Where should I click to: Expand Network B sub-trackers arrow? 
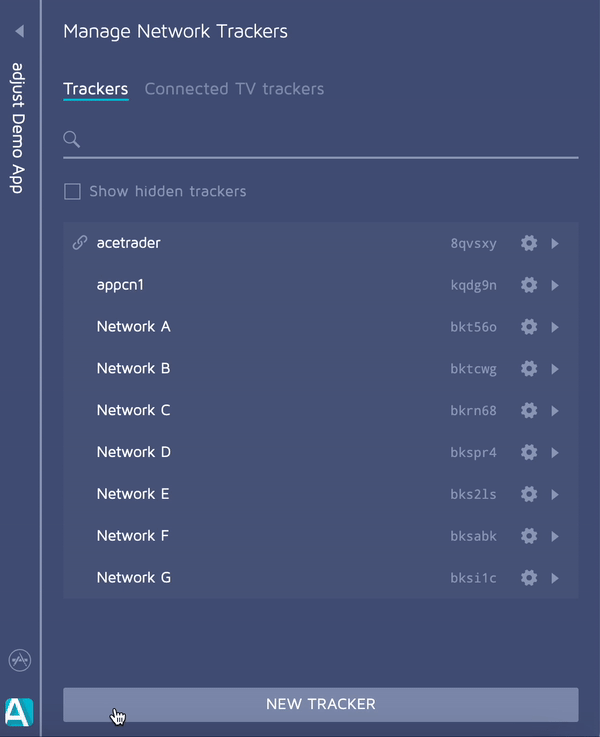[555, 369]
